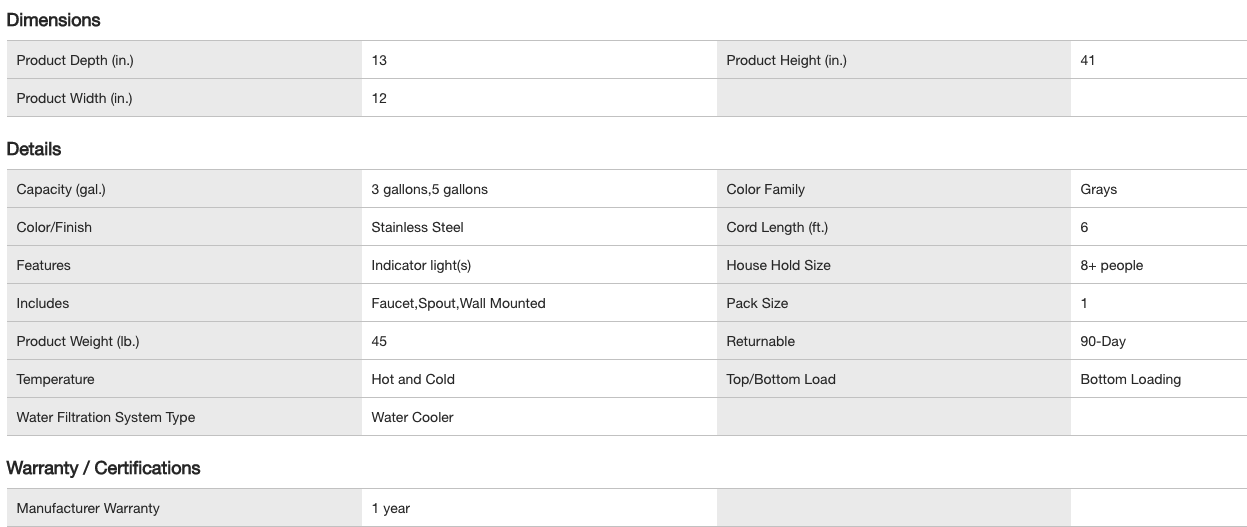Select the Product Depth (in.) label

click(75, 60)
